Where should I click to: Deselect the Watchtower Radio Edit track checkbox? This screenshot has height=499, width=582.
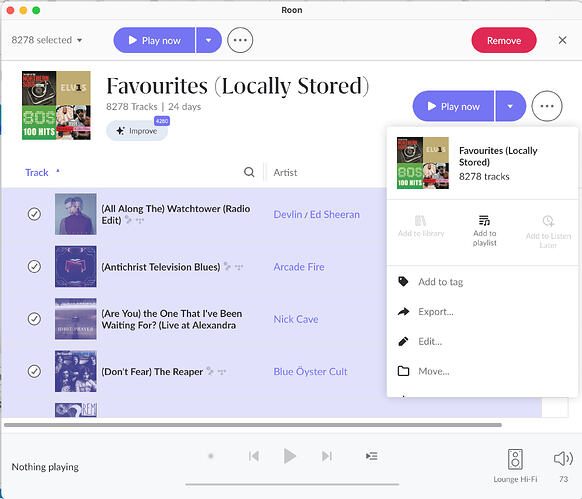tap(34, 214)
